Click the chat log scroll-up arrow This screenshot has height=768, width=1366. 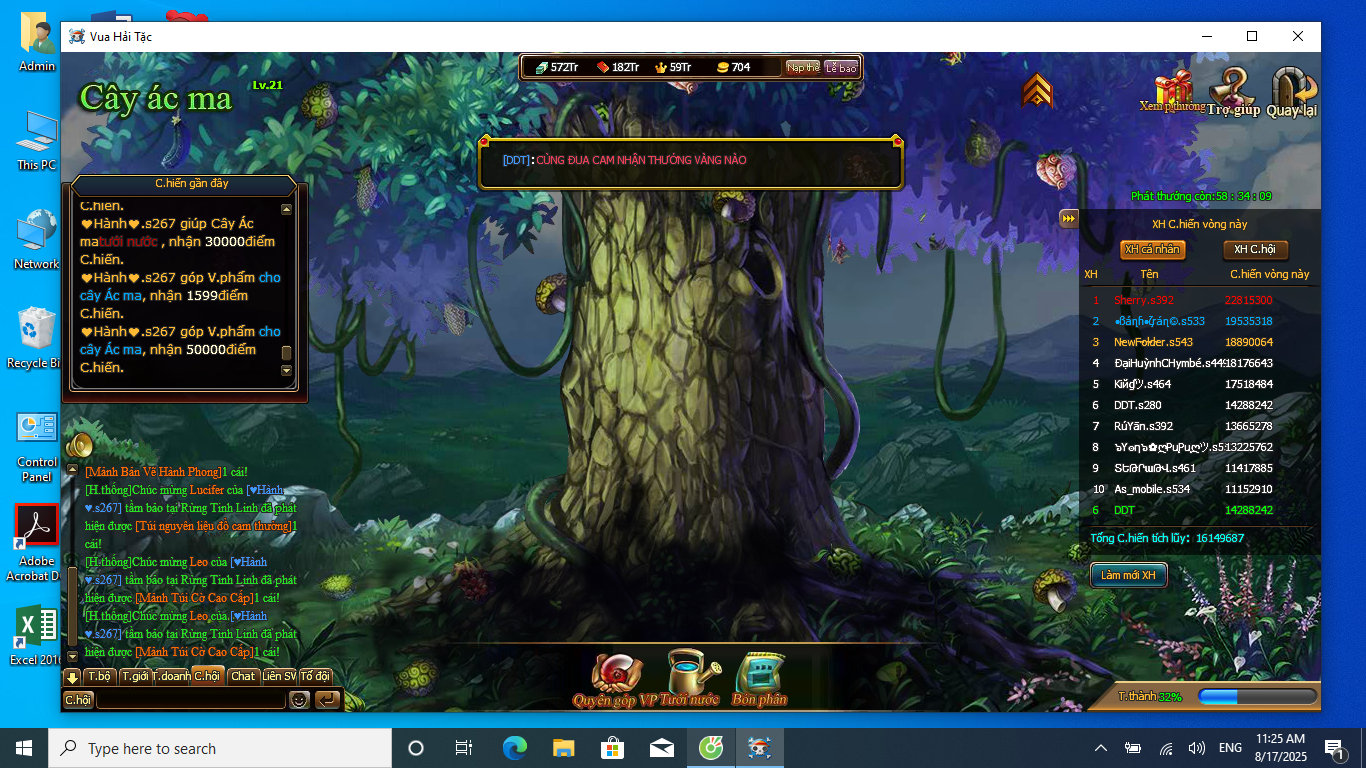pos(72,469)
